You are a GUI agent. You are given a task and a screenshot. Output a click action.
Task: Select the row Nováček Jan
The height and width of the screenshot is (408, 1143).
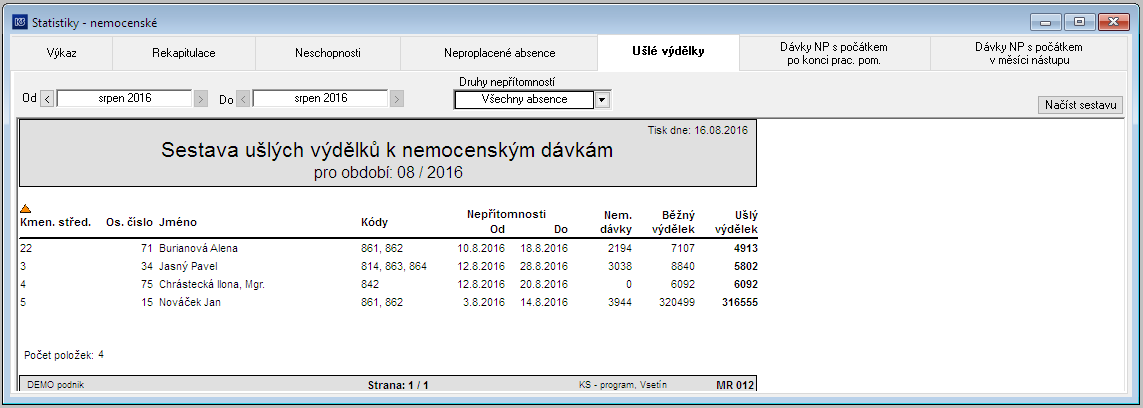coord(389,302)
